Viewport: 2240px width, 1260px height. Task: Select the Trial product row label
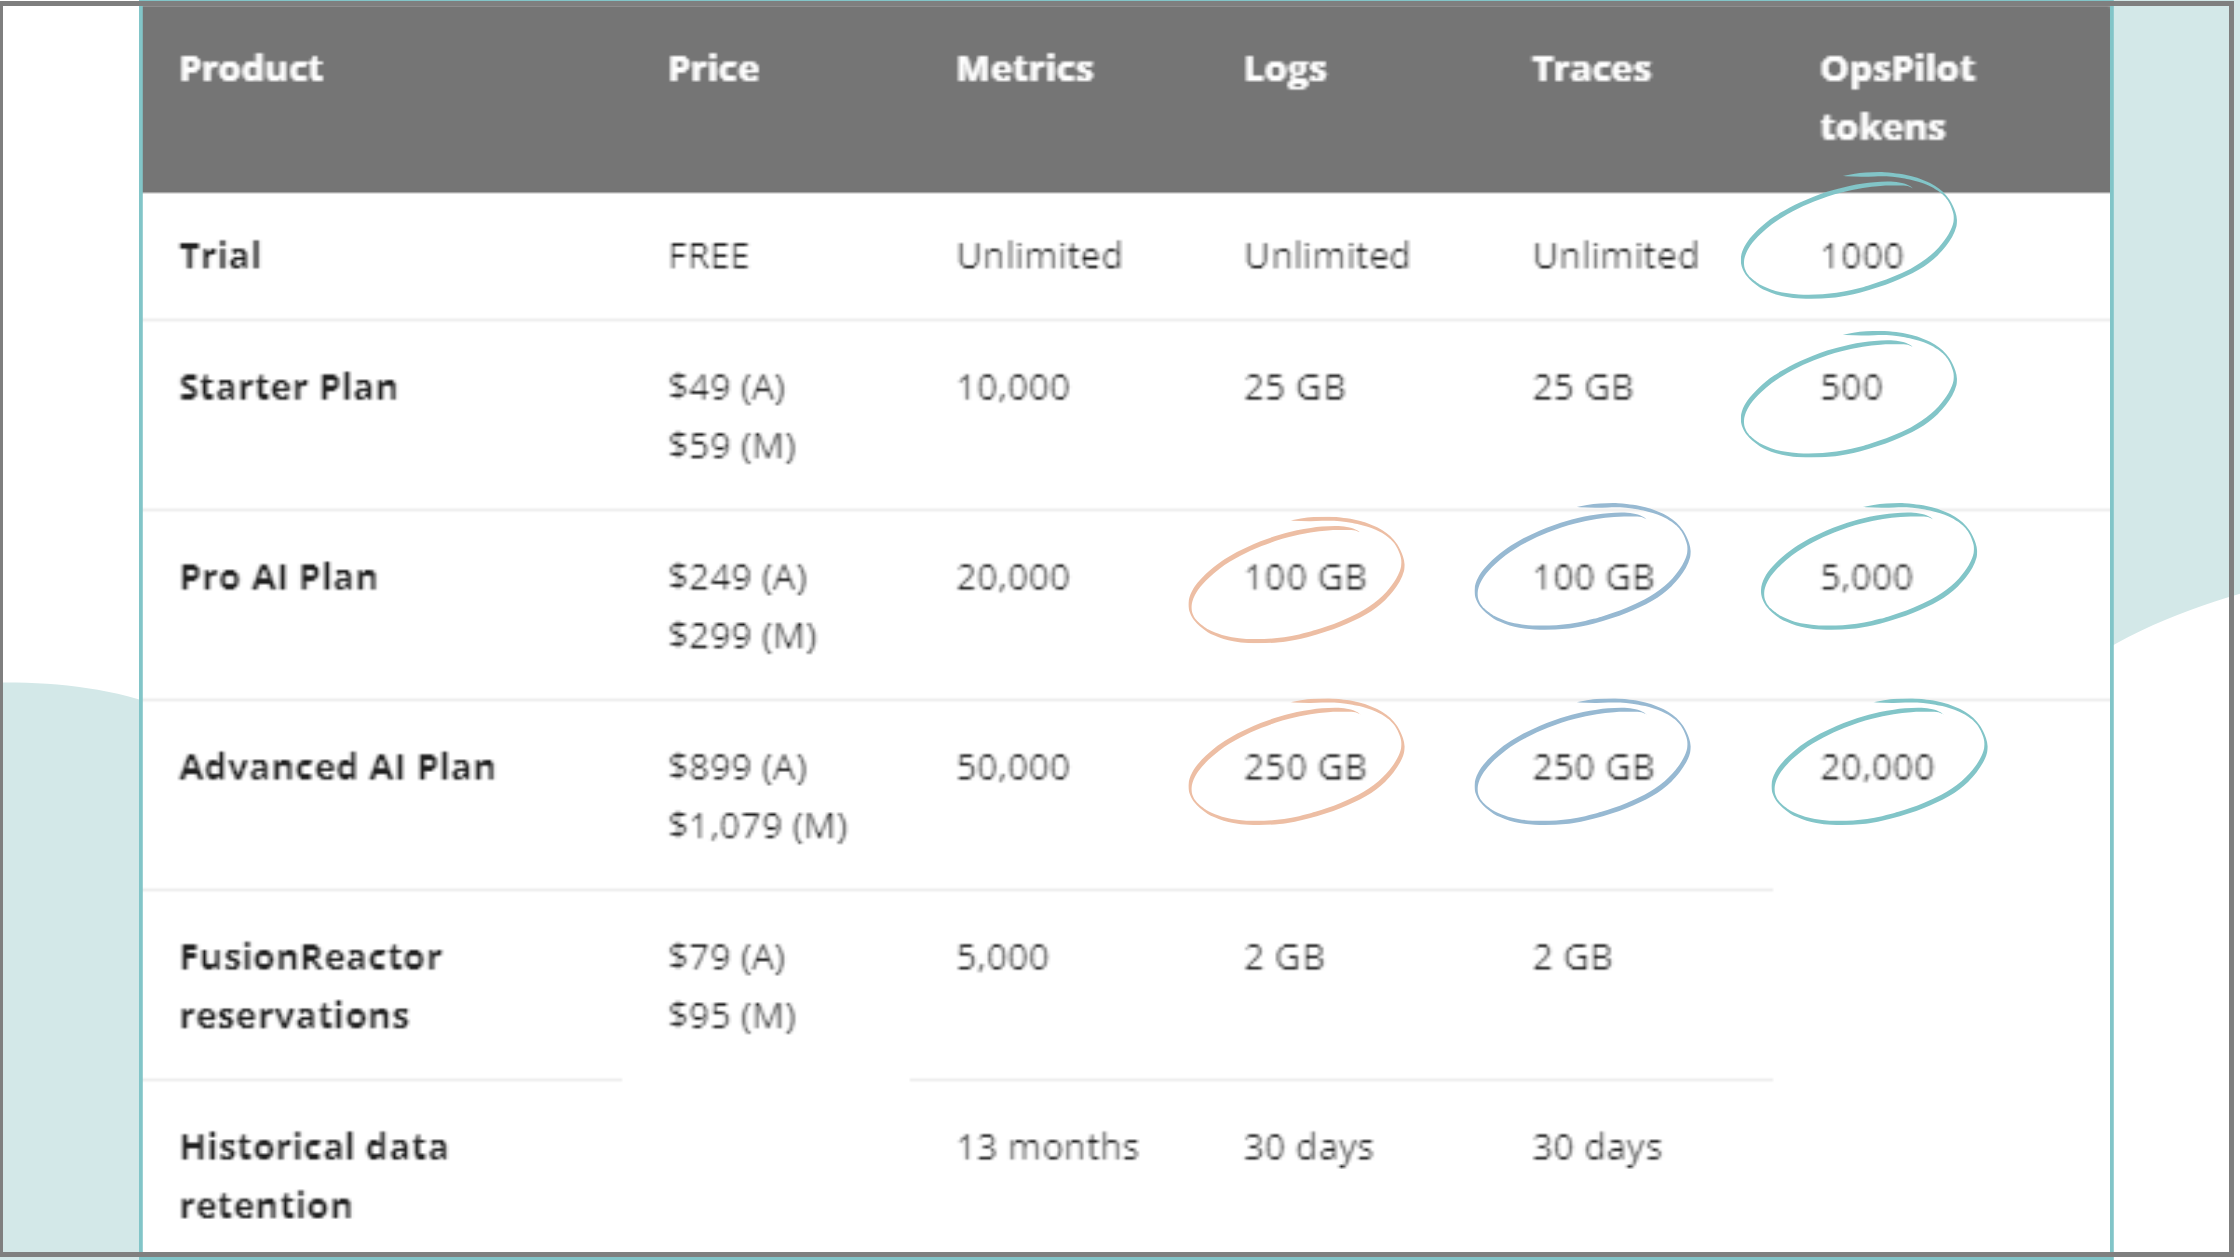[x=220, y=255]
